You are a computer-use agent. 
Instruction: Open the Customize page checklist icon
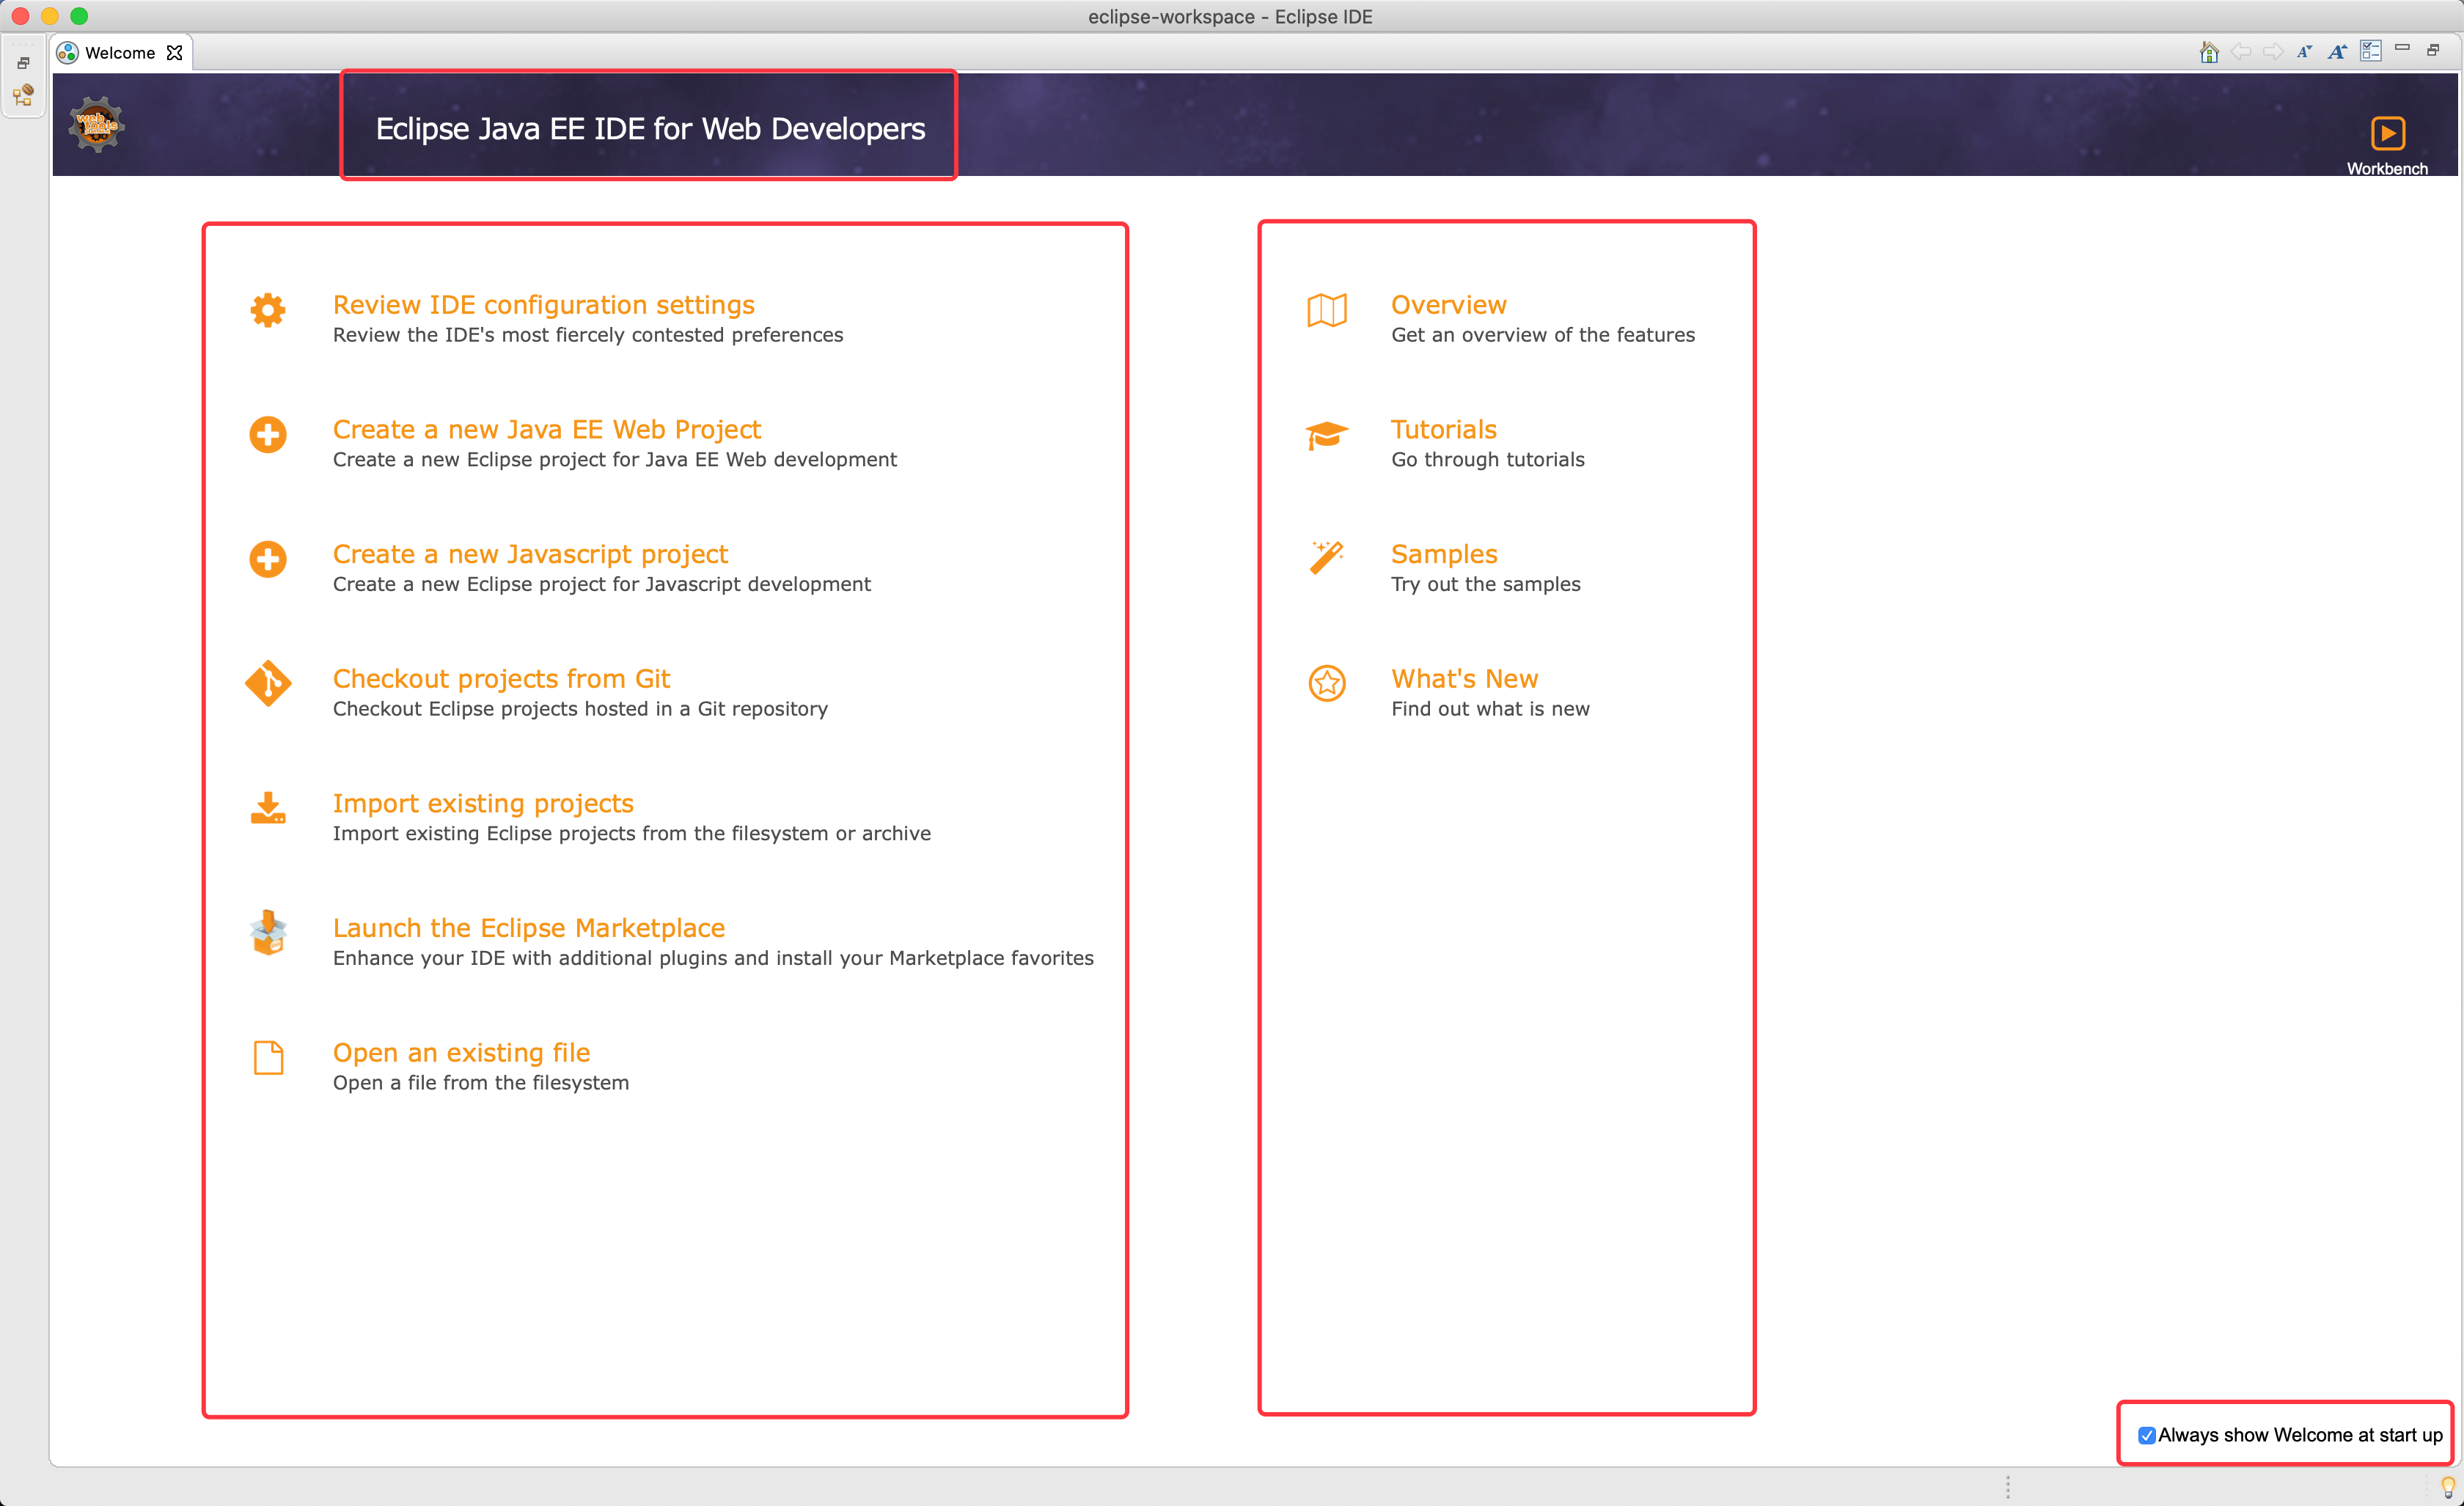point(2370,51)
